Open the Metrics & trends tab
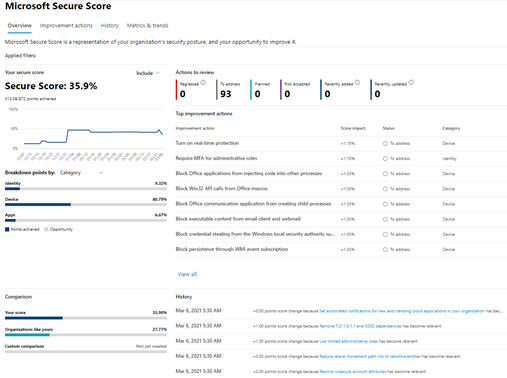Screen dimensions: 507x378 [148, 26]
